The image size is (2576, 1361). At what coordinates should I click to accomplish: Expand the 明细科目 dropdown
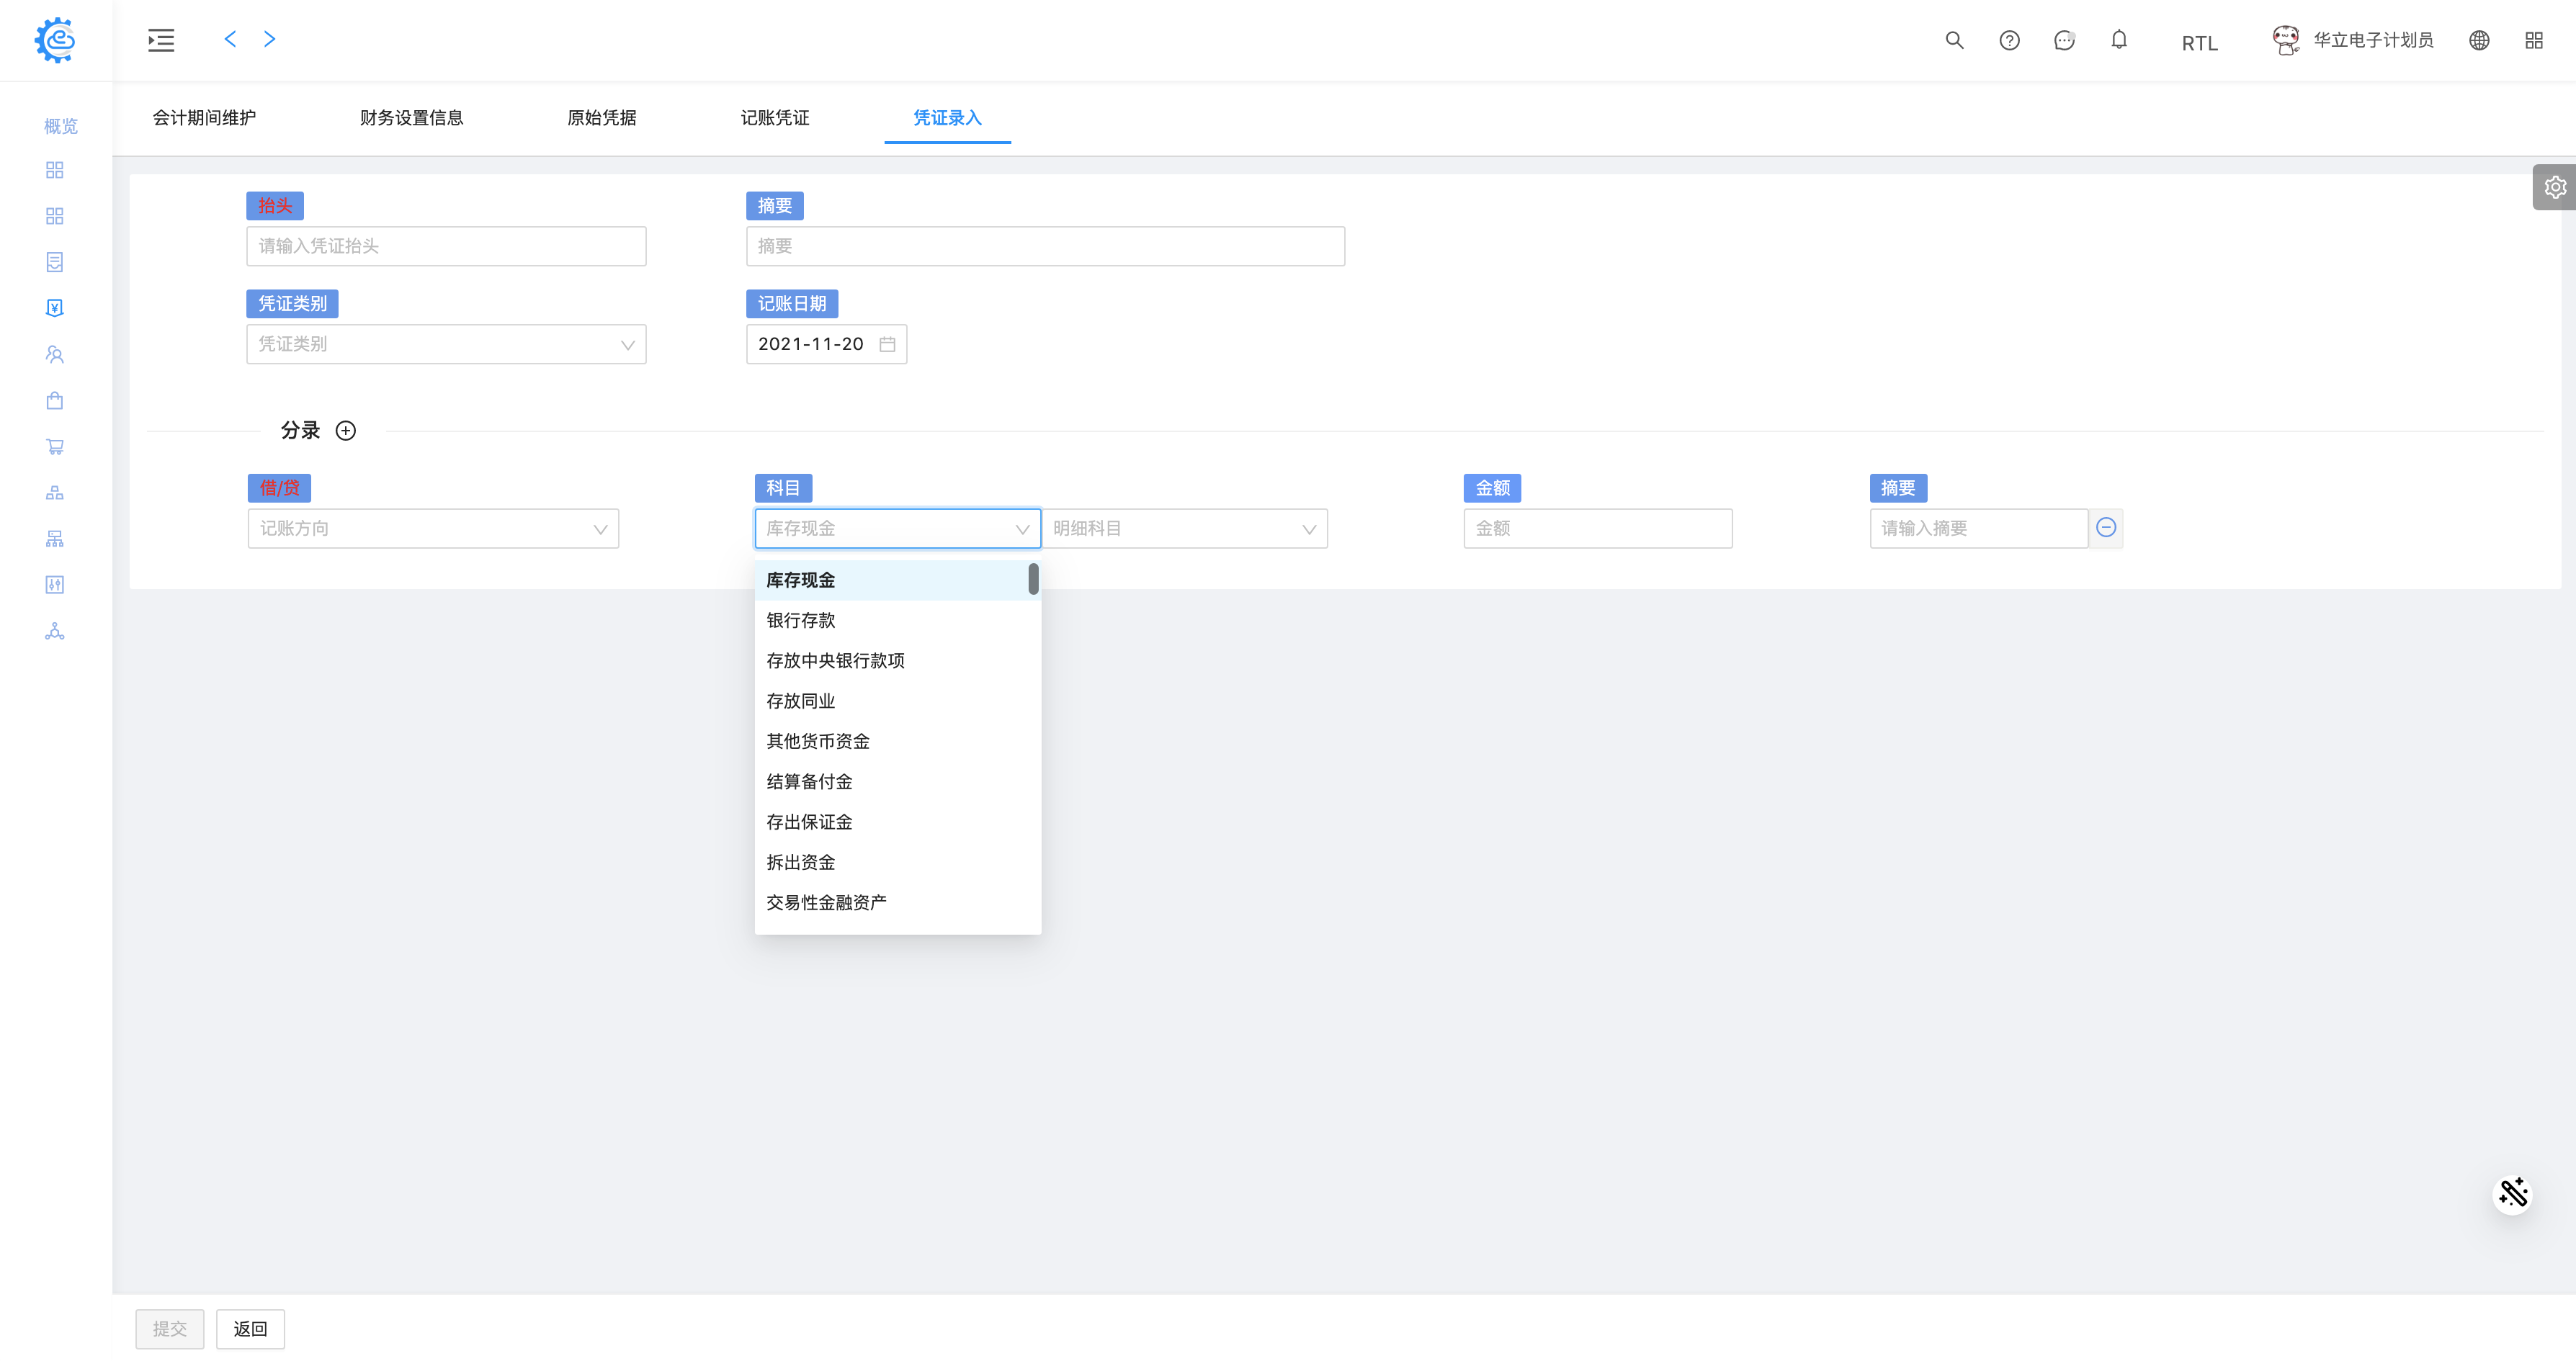click(x=1184, y=529)
